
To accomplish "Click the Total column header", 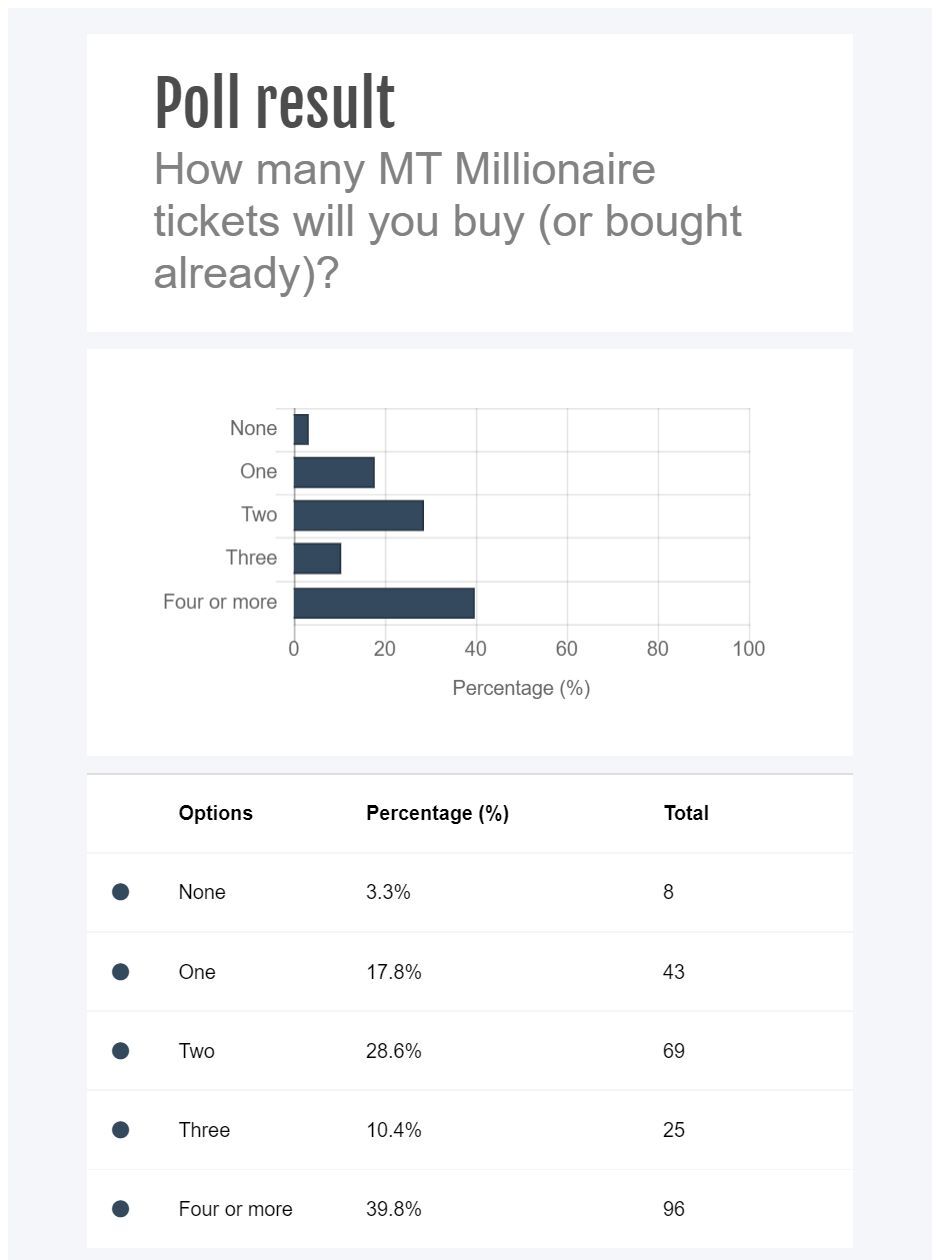I will 686,813.
